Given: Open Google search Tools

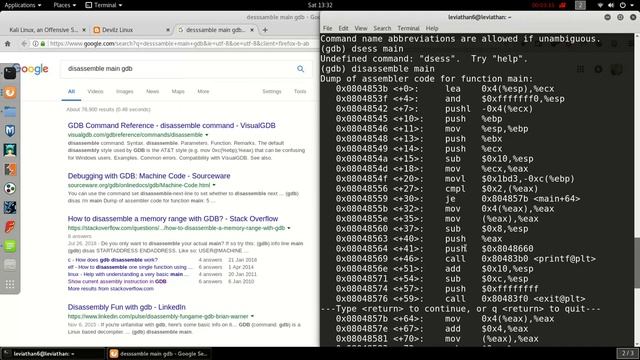Looking at the screenshot, I should point(300,91).
